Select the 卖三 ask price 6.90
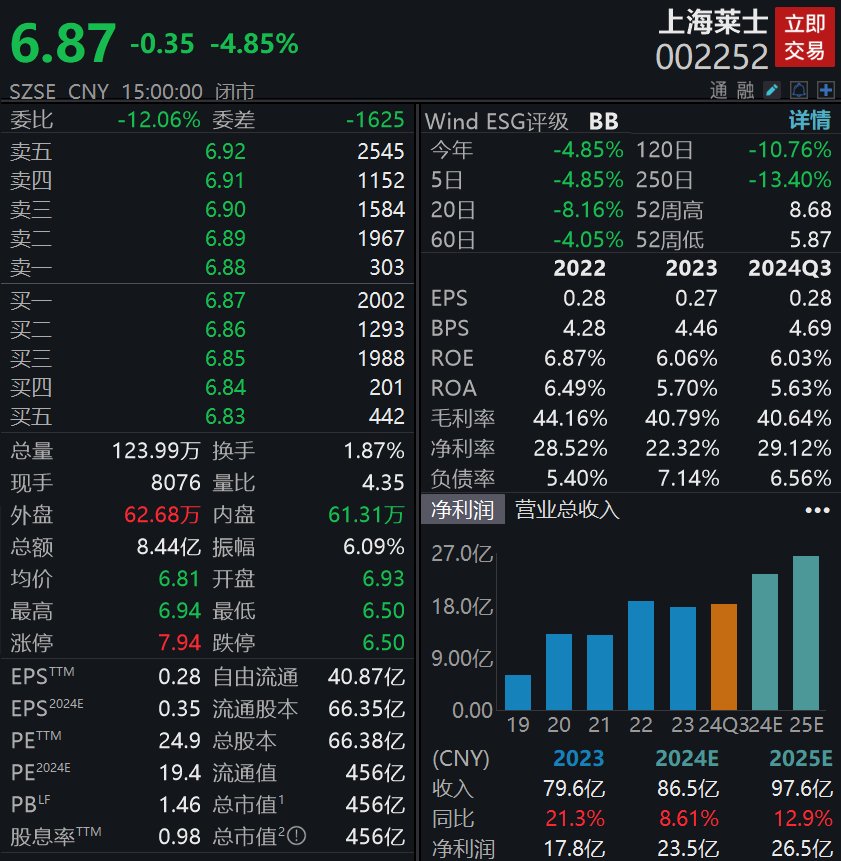Screen dimensions: 841x861 (225, 209)
